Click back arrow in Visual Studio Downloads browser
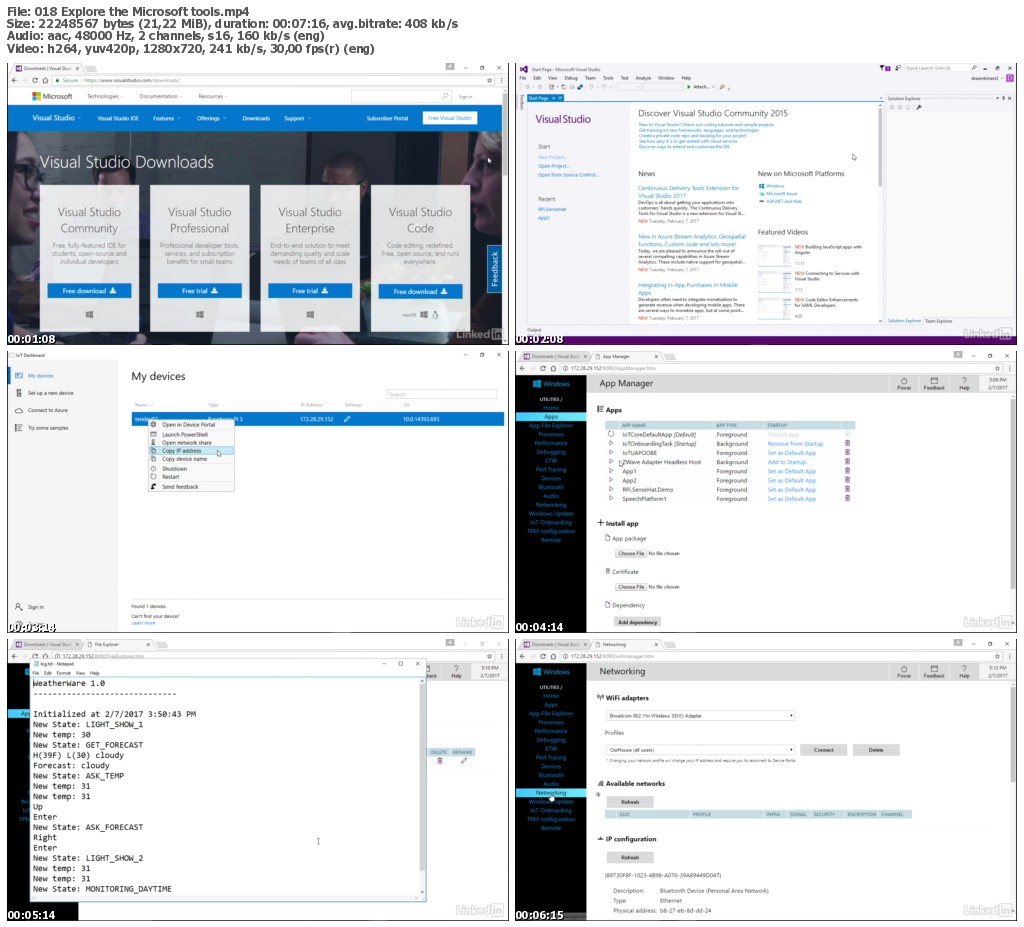1024x927 pixels. pos(14,80)
